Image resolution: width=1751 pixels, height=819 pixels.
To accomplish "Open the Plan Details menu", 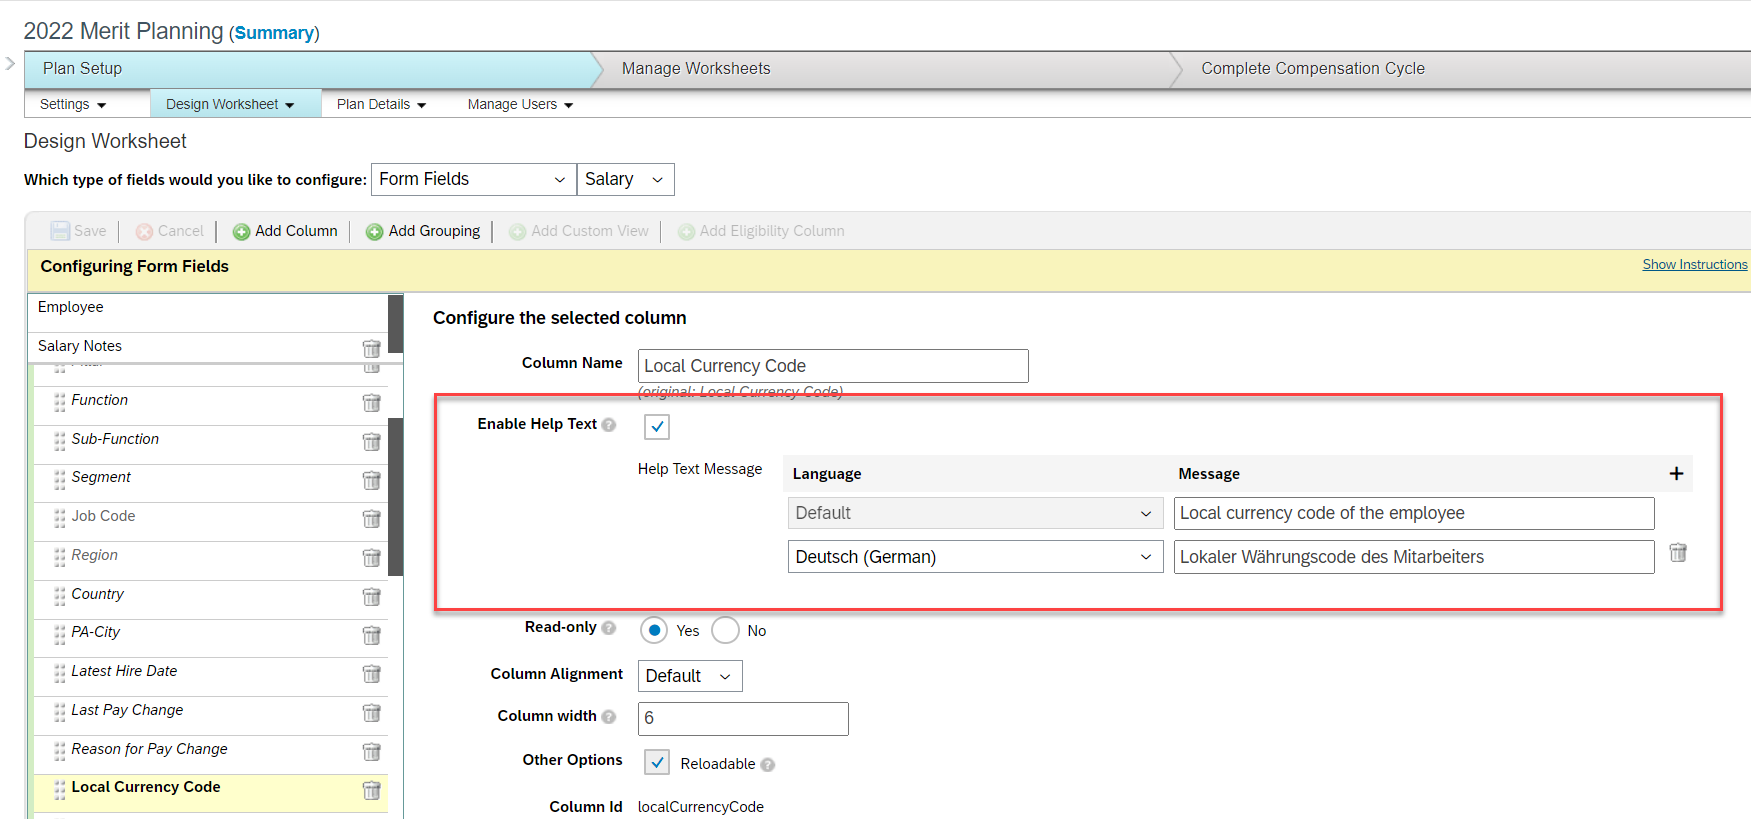I will (381, 105).
